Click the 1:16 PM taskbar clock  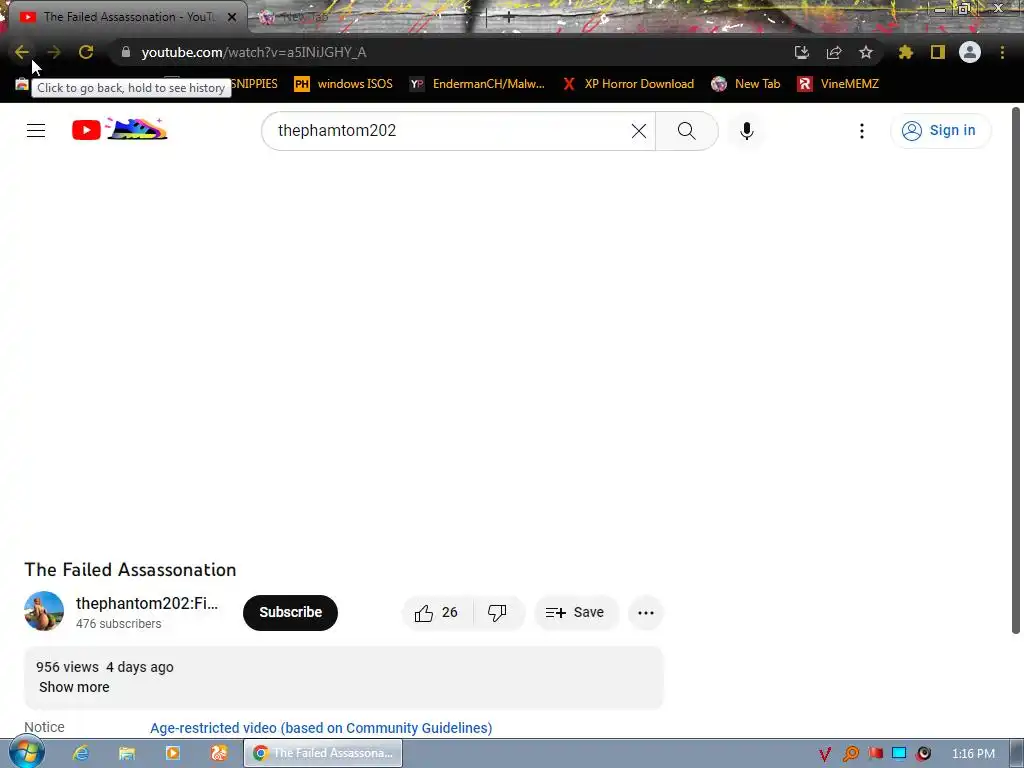973,754
